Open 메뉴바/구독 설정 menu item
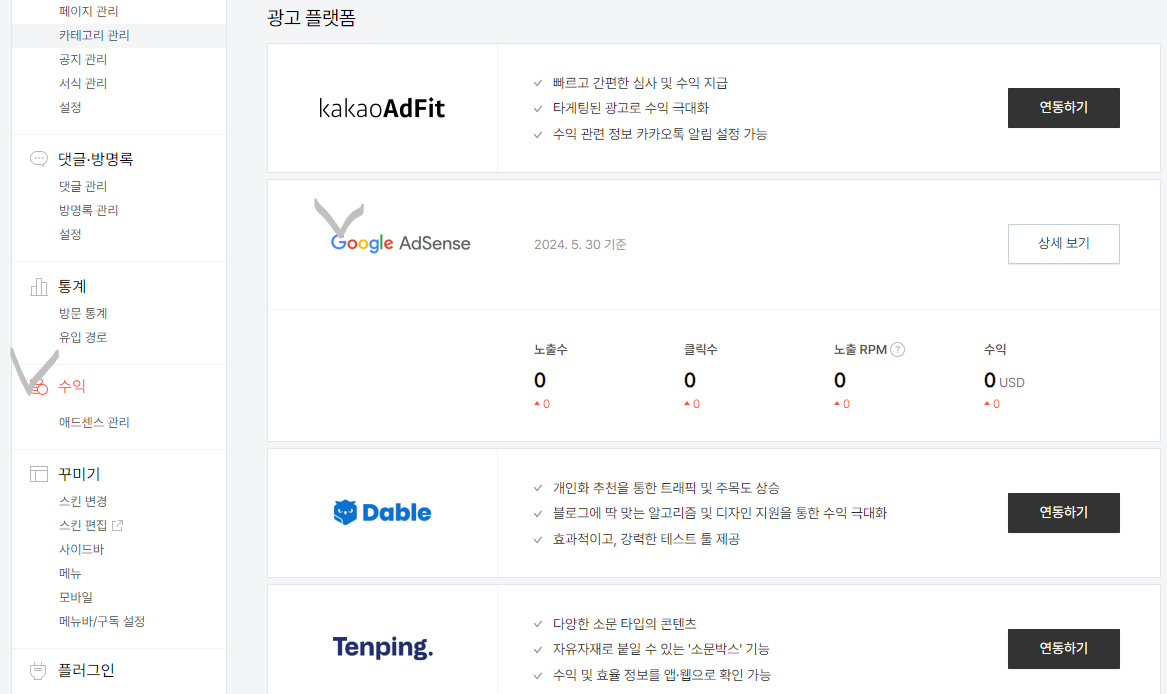 [102, 621]
